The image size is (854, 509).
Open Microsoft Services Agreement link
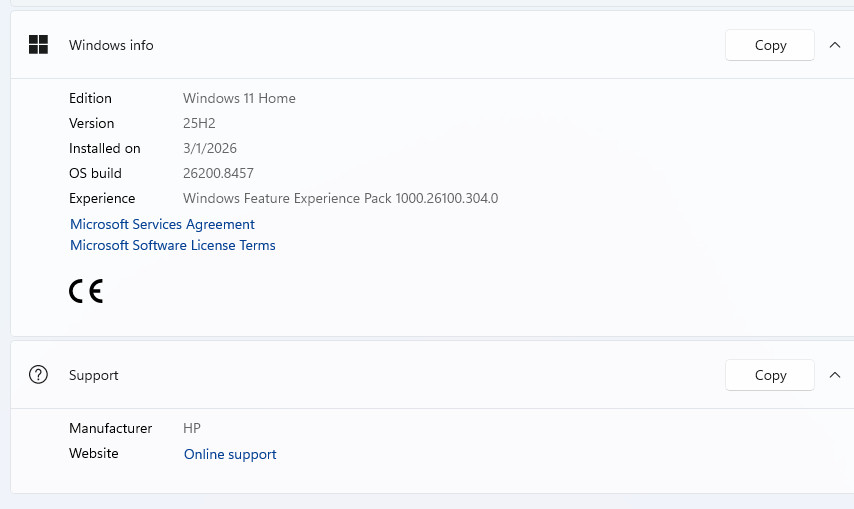[162, 224]
